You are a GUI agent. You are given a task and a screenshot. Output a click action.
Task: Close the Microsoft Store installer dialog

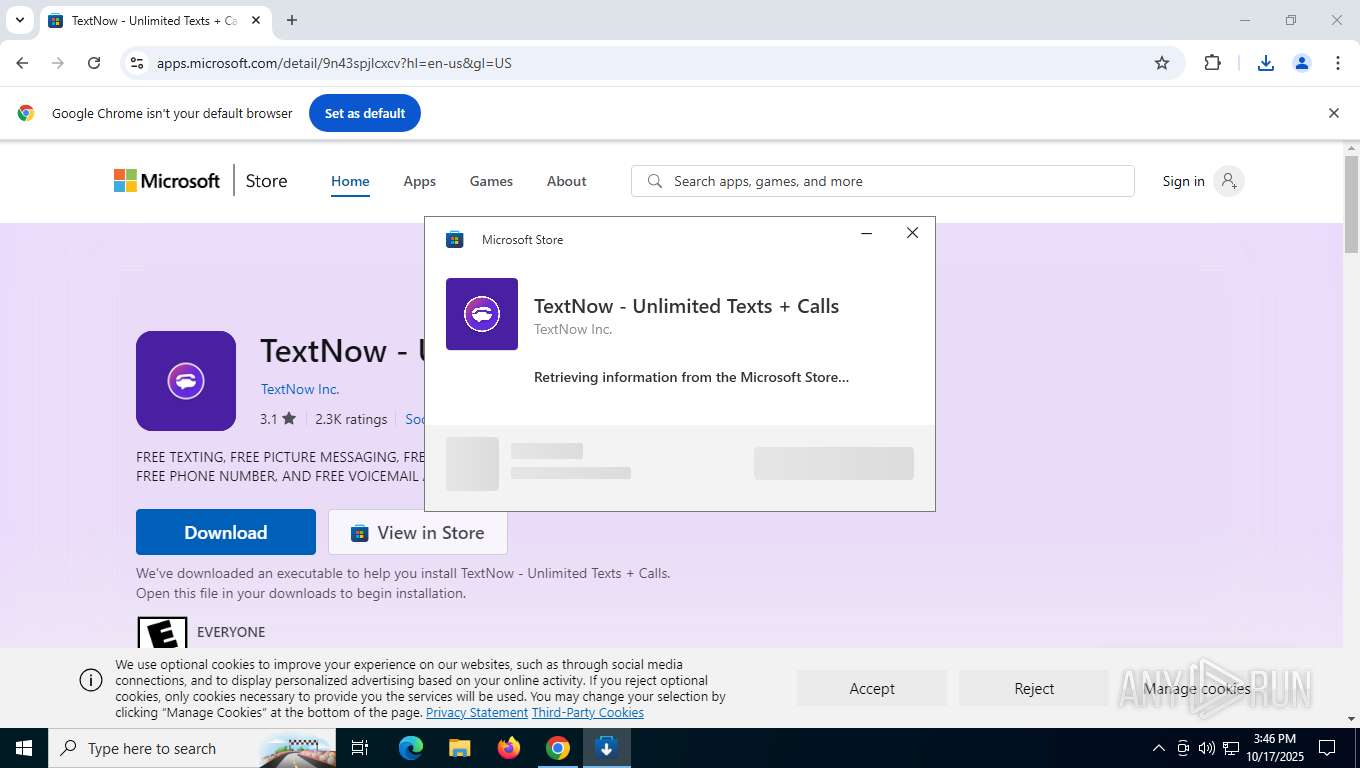[912, 233]
